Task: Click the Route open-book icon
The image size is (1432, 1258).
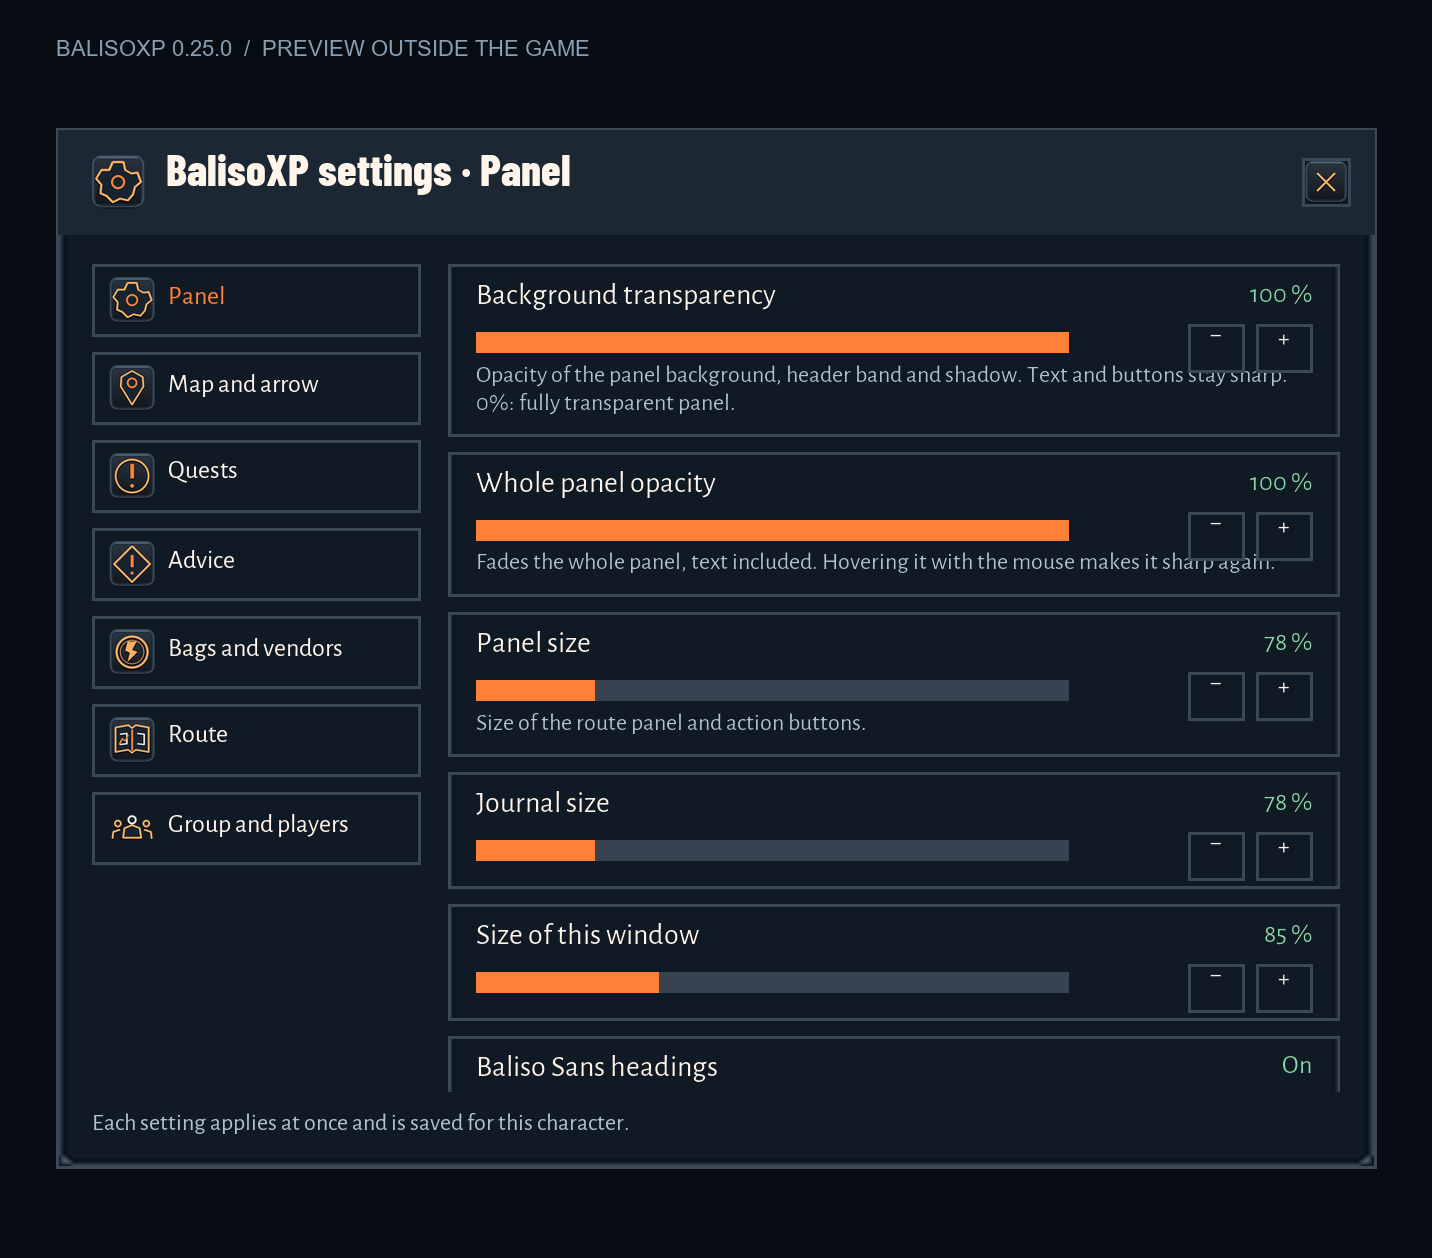Action: (132, 739)
